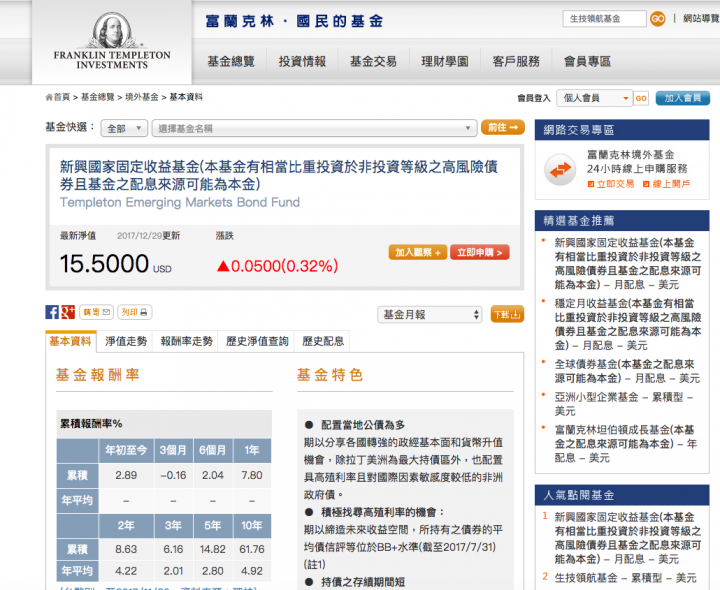
Task: Select the 基本資料 tab
Action: point(71,341)
